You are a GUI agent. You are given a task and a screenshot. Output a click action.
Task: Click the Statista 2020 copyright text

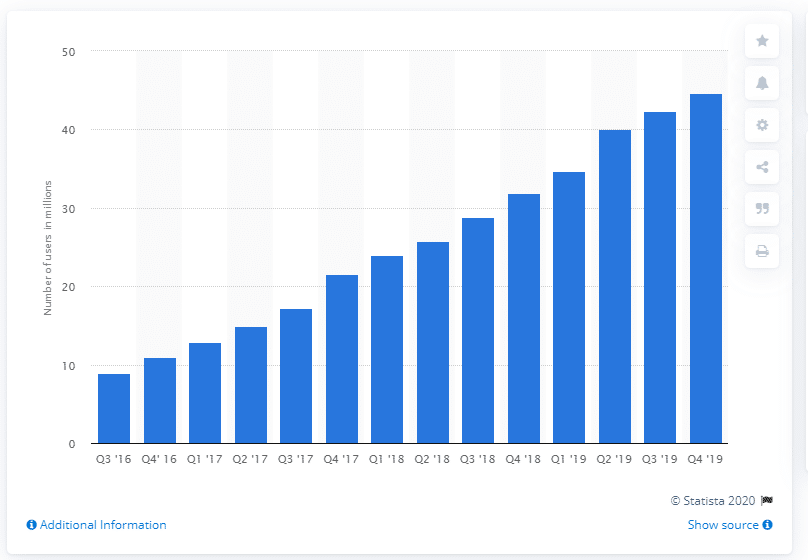coord(715,501)
